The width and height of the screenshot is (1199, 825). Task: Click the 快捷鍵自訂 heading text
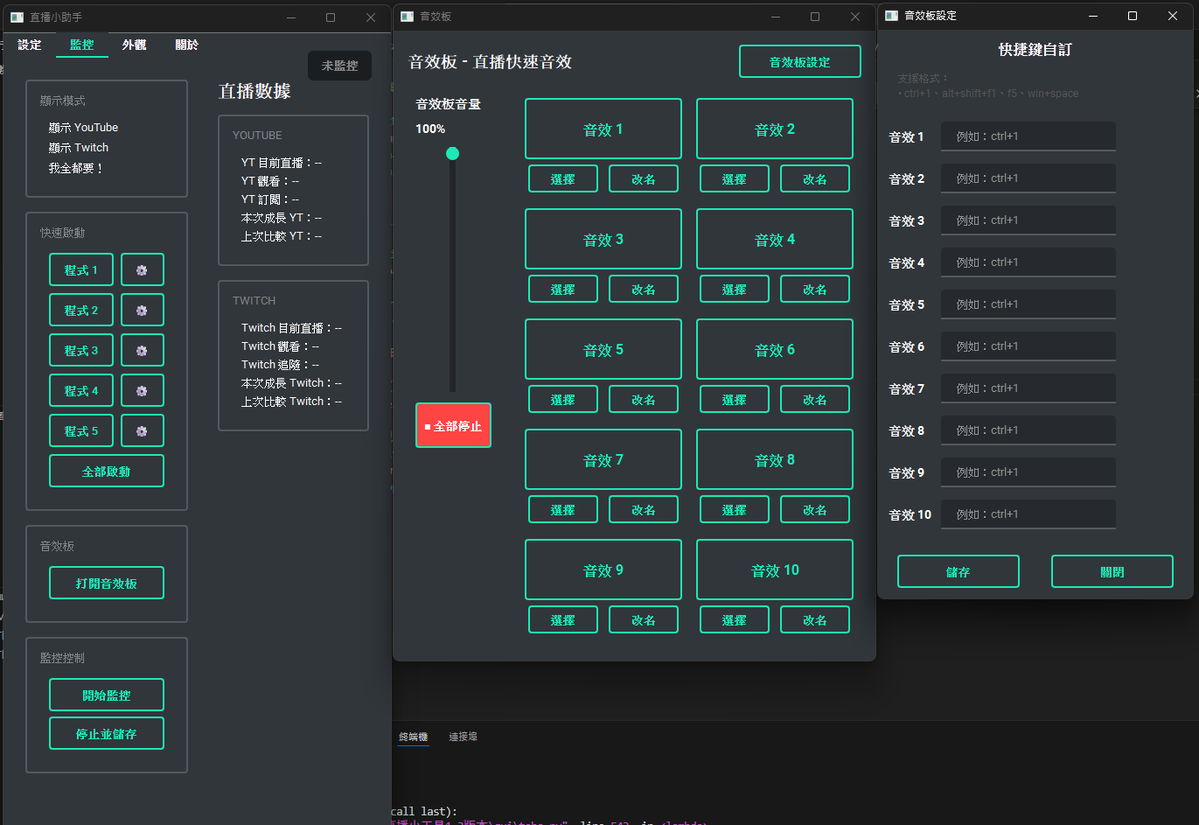[x=1035, y=50]
